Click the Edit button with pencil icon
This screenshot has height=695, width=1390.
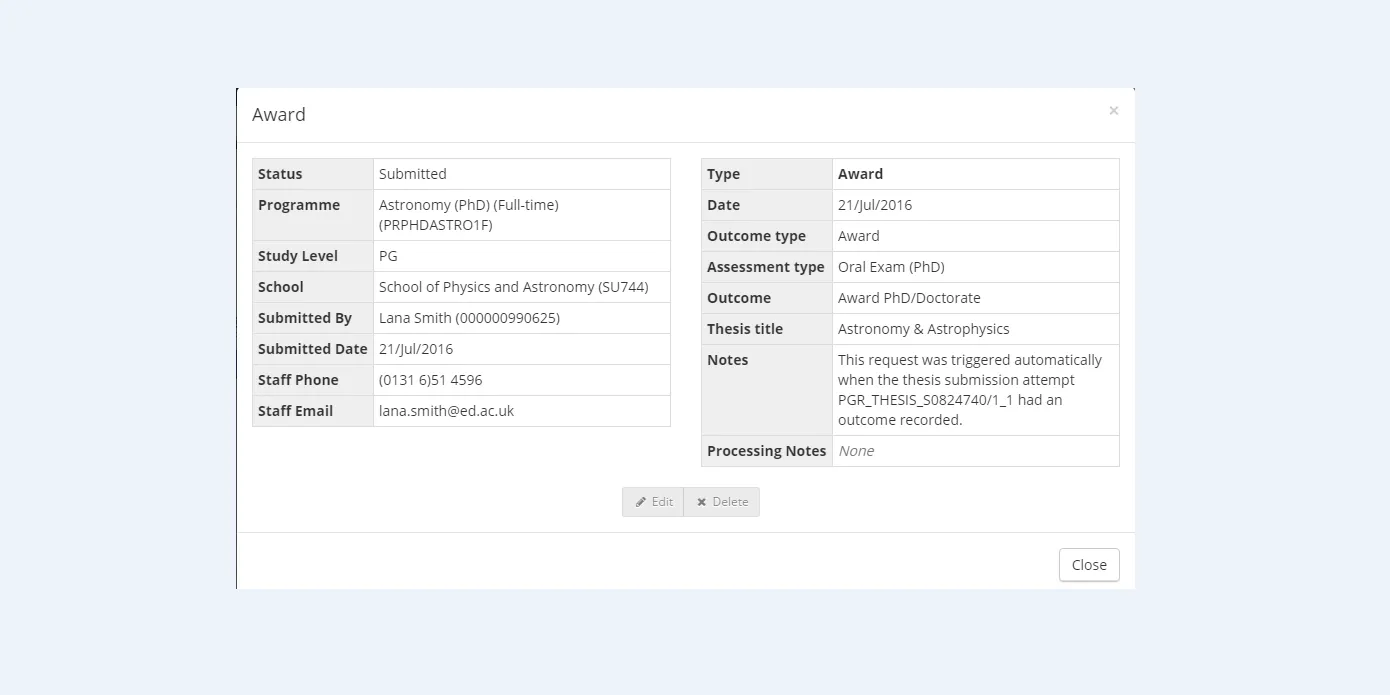point(653,502)
